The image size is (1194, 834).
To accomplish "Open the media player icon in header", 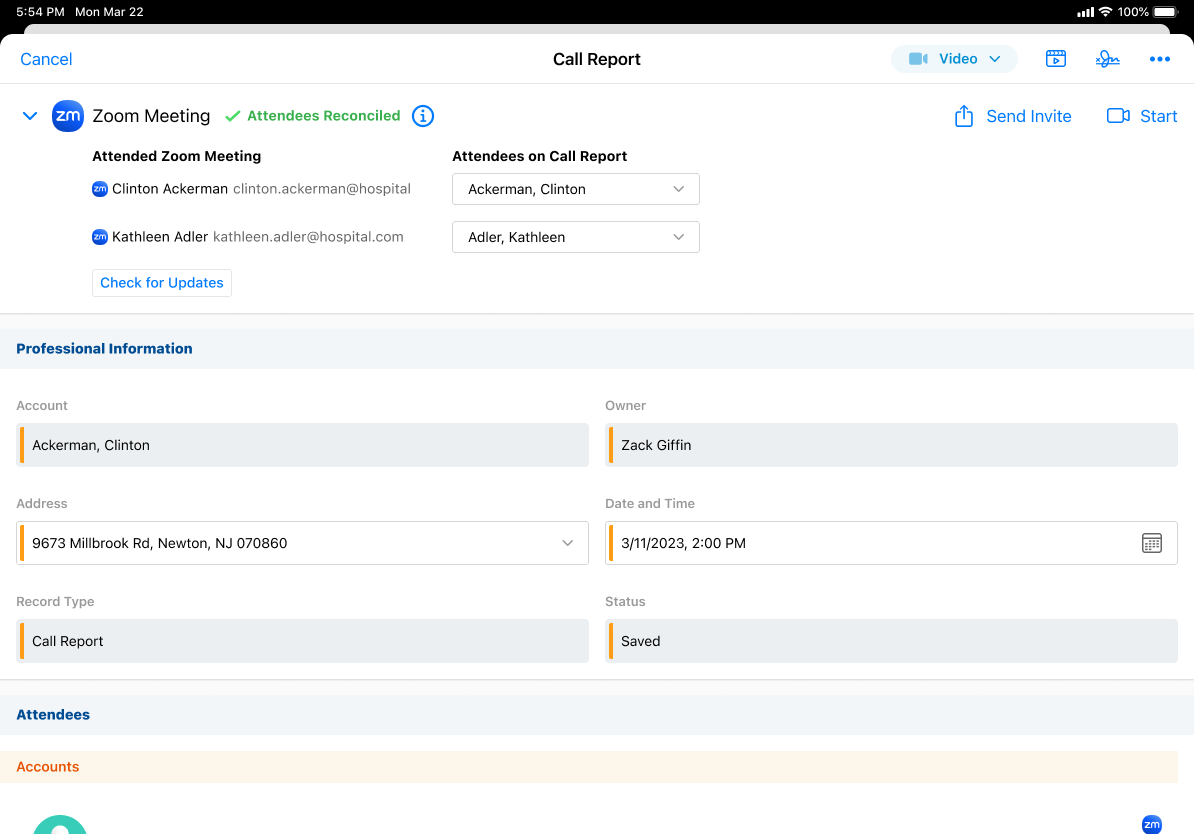I will coord(1055,59).
